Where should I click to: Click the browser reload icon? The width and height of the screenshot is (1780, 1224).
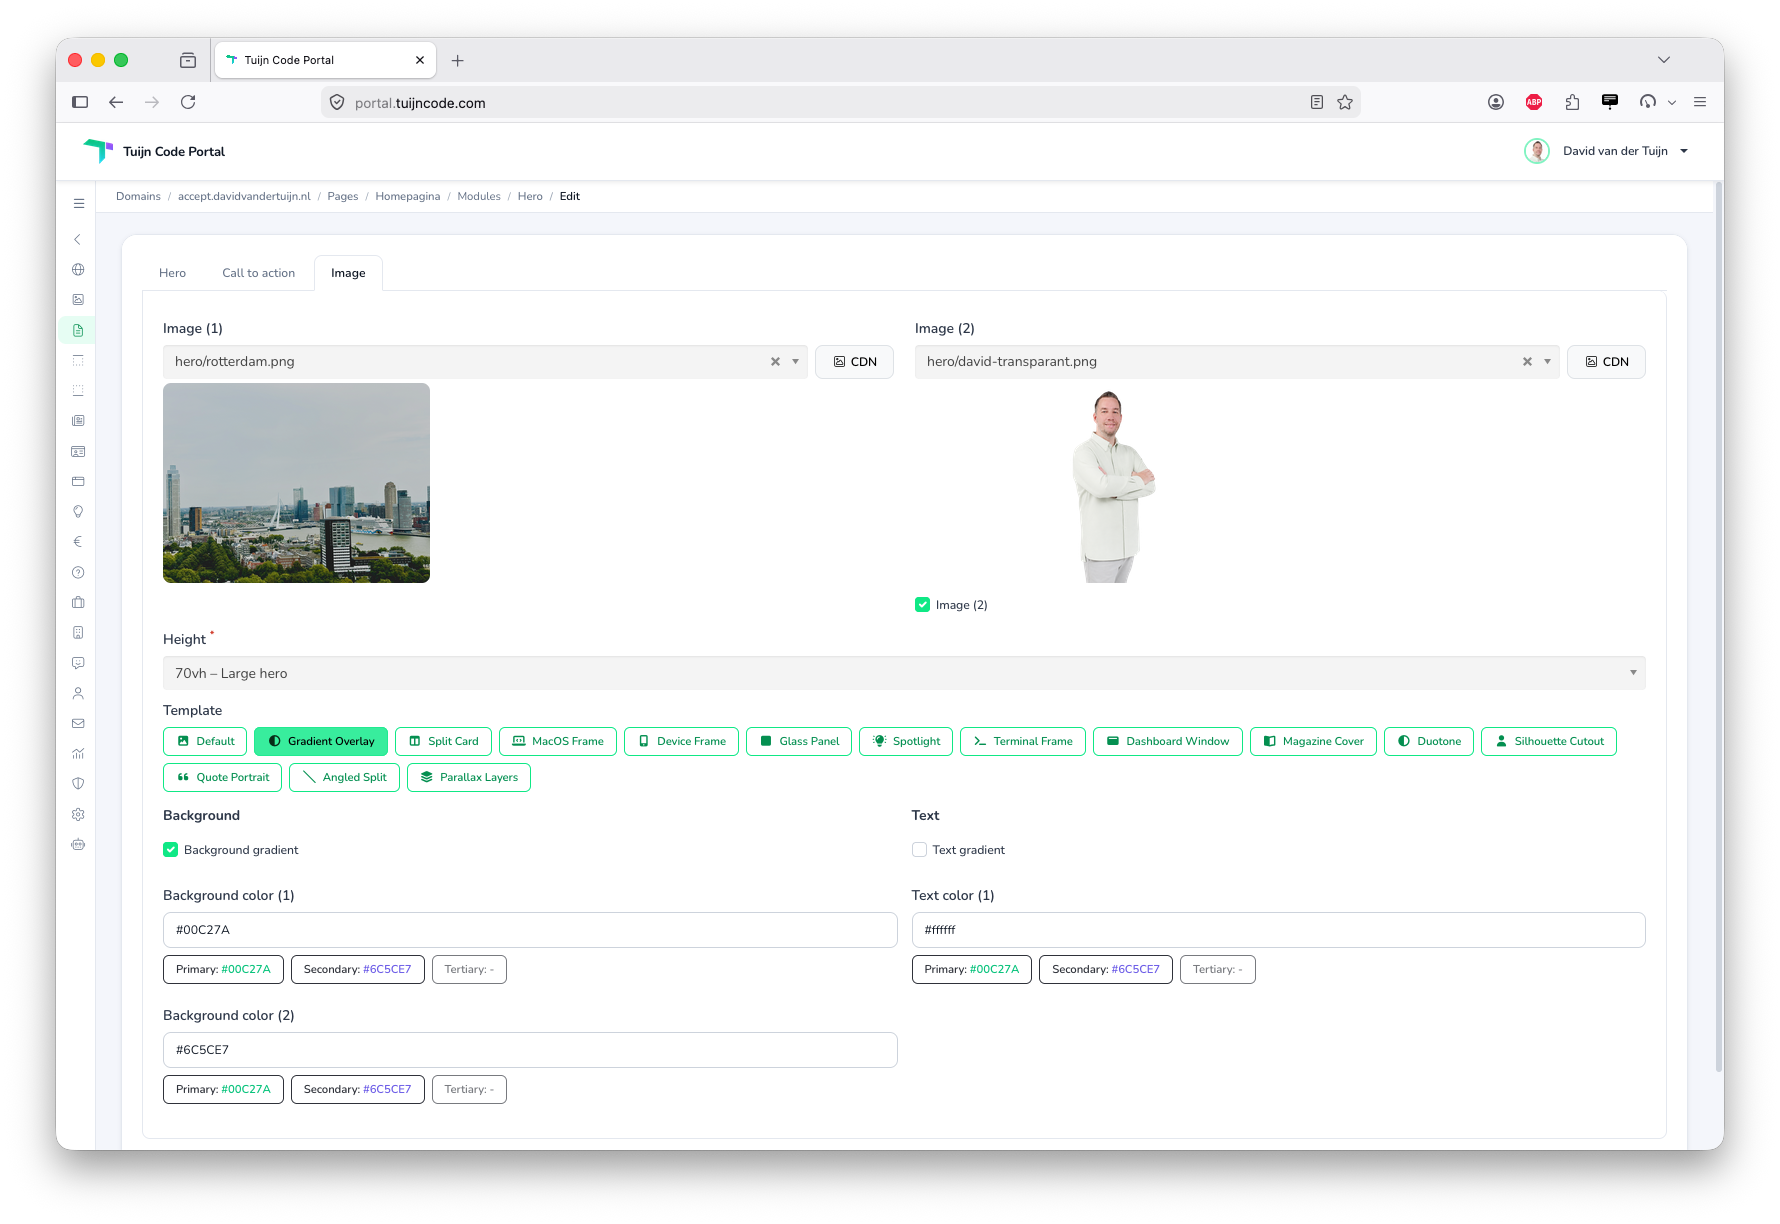click(x=188, y=102)
